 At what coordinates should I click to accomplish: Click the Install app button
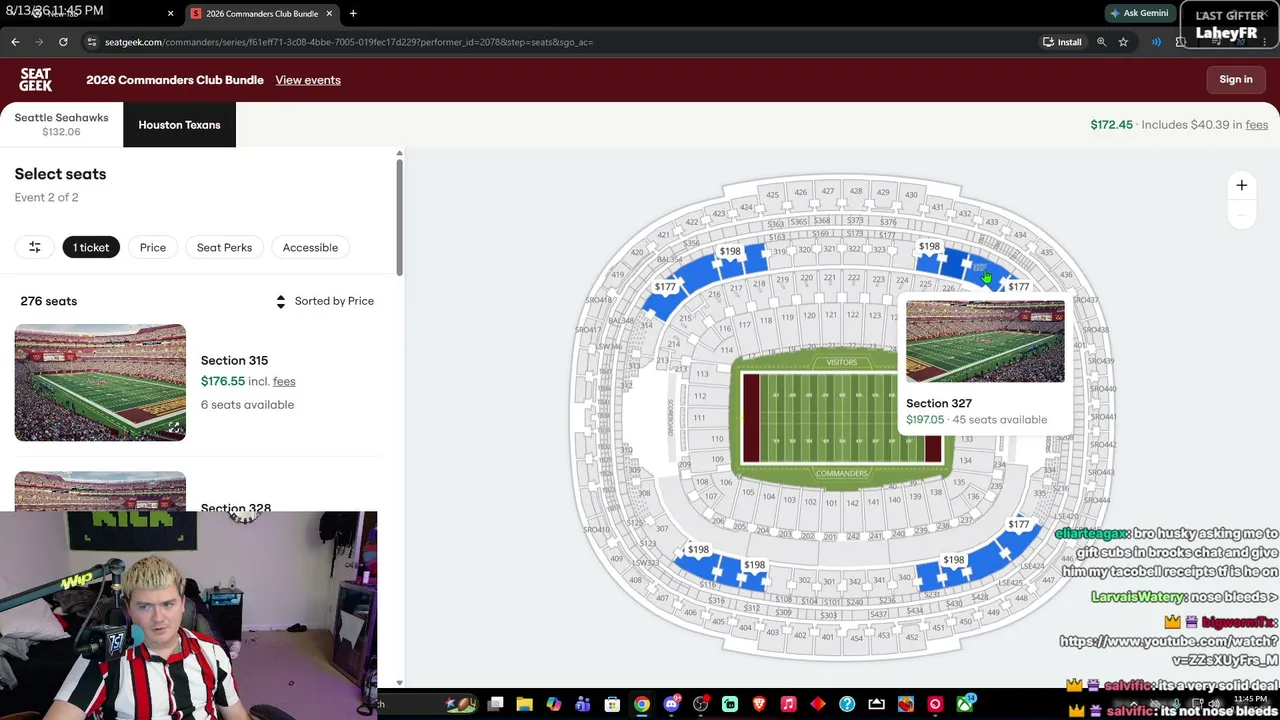[1062, 42]
